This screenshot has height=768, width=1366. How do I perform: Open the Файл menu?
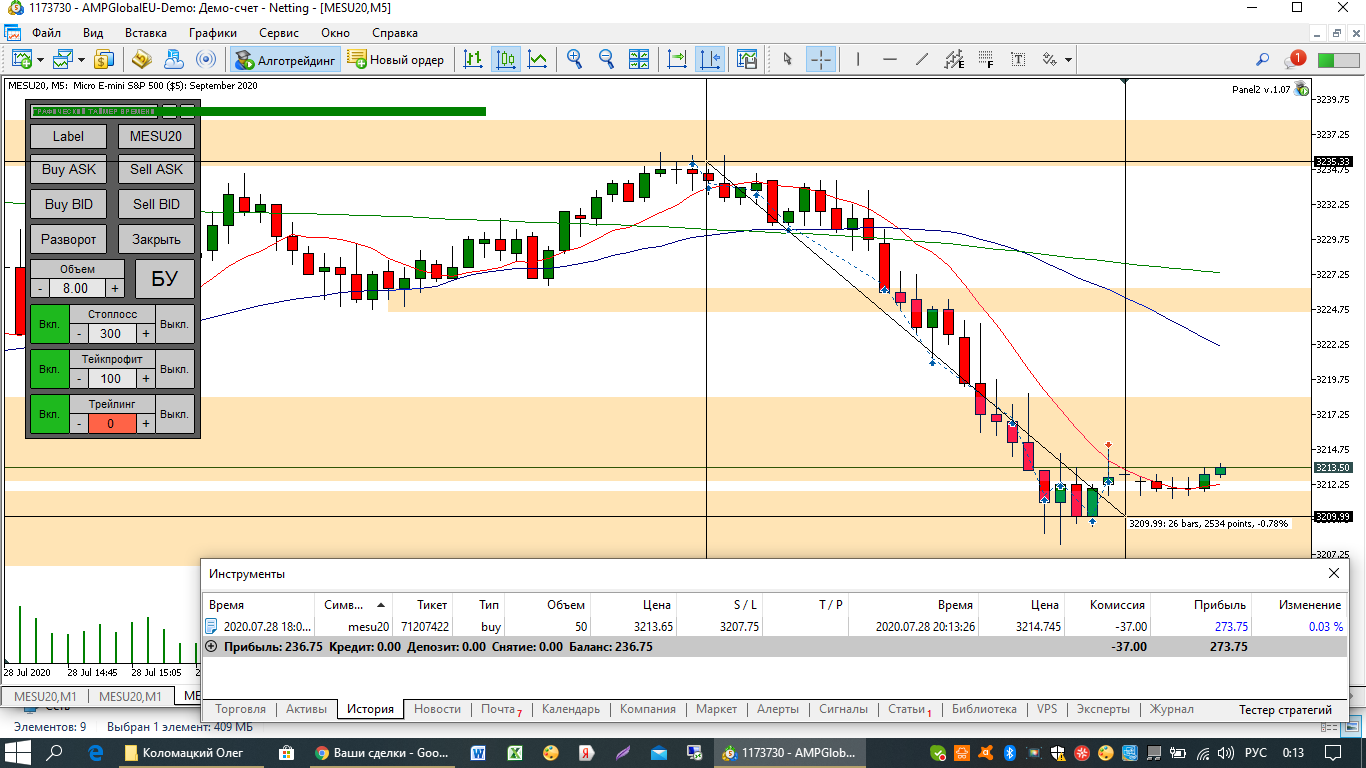pyautogui.click(x=47, y=33)
